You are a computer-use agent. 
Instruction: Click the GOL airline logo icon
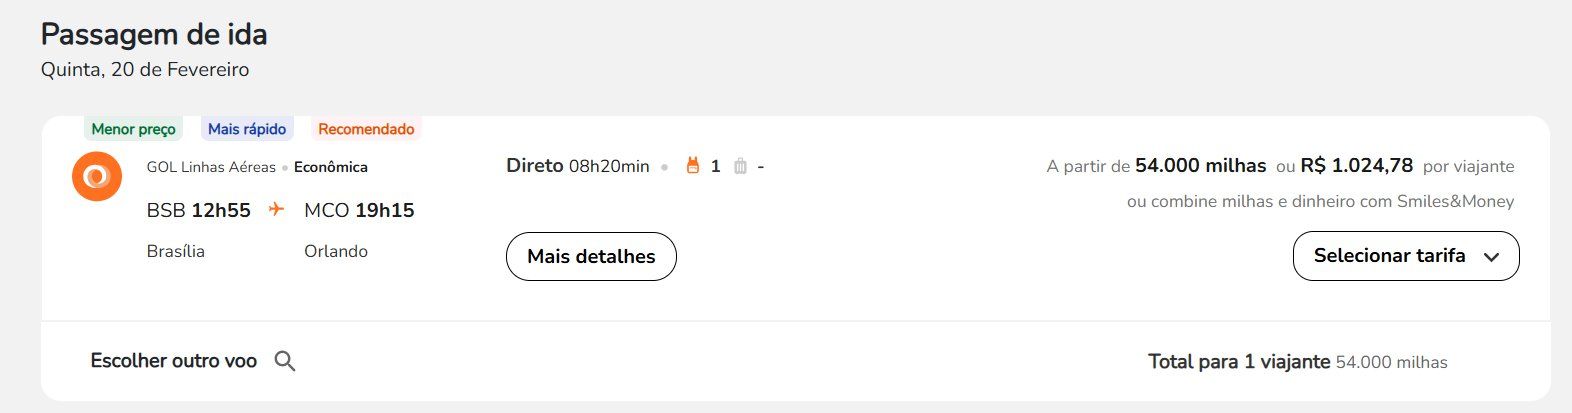pyautogui.click(x=97, y=177)
